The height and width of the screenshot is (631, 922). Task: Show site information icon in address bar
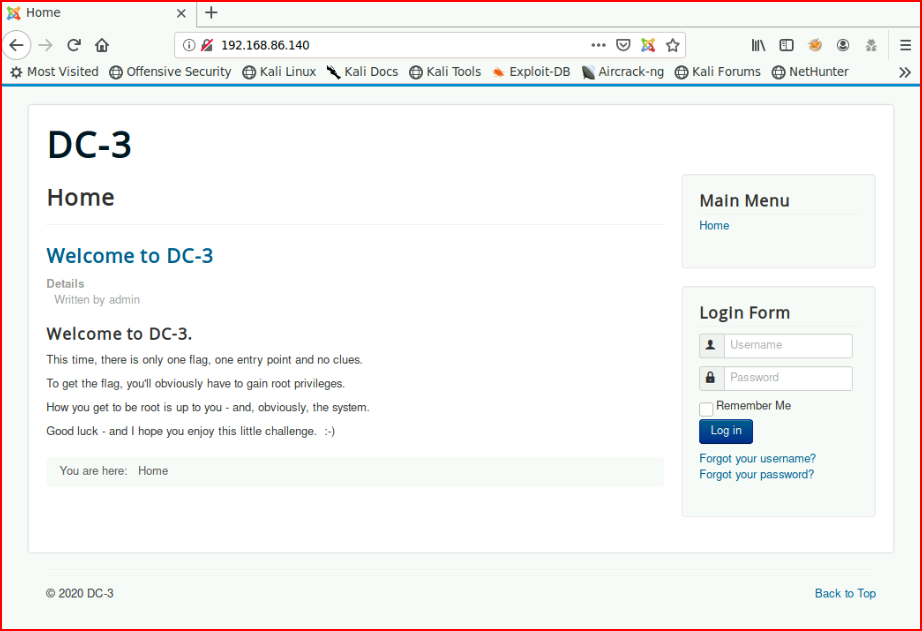tap(188, 45)
